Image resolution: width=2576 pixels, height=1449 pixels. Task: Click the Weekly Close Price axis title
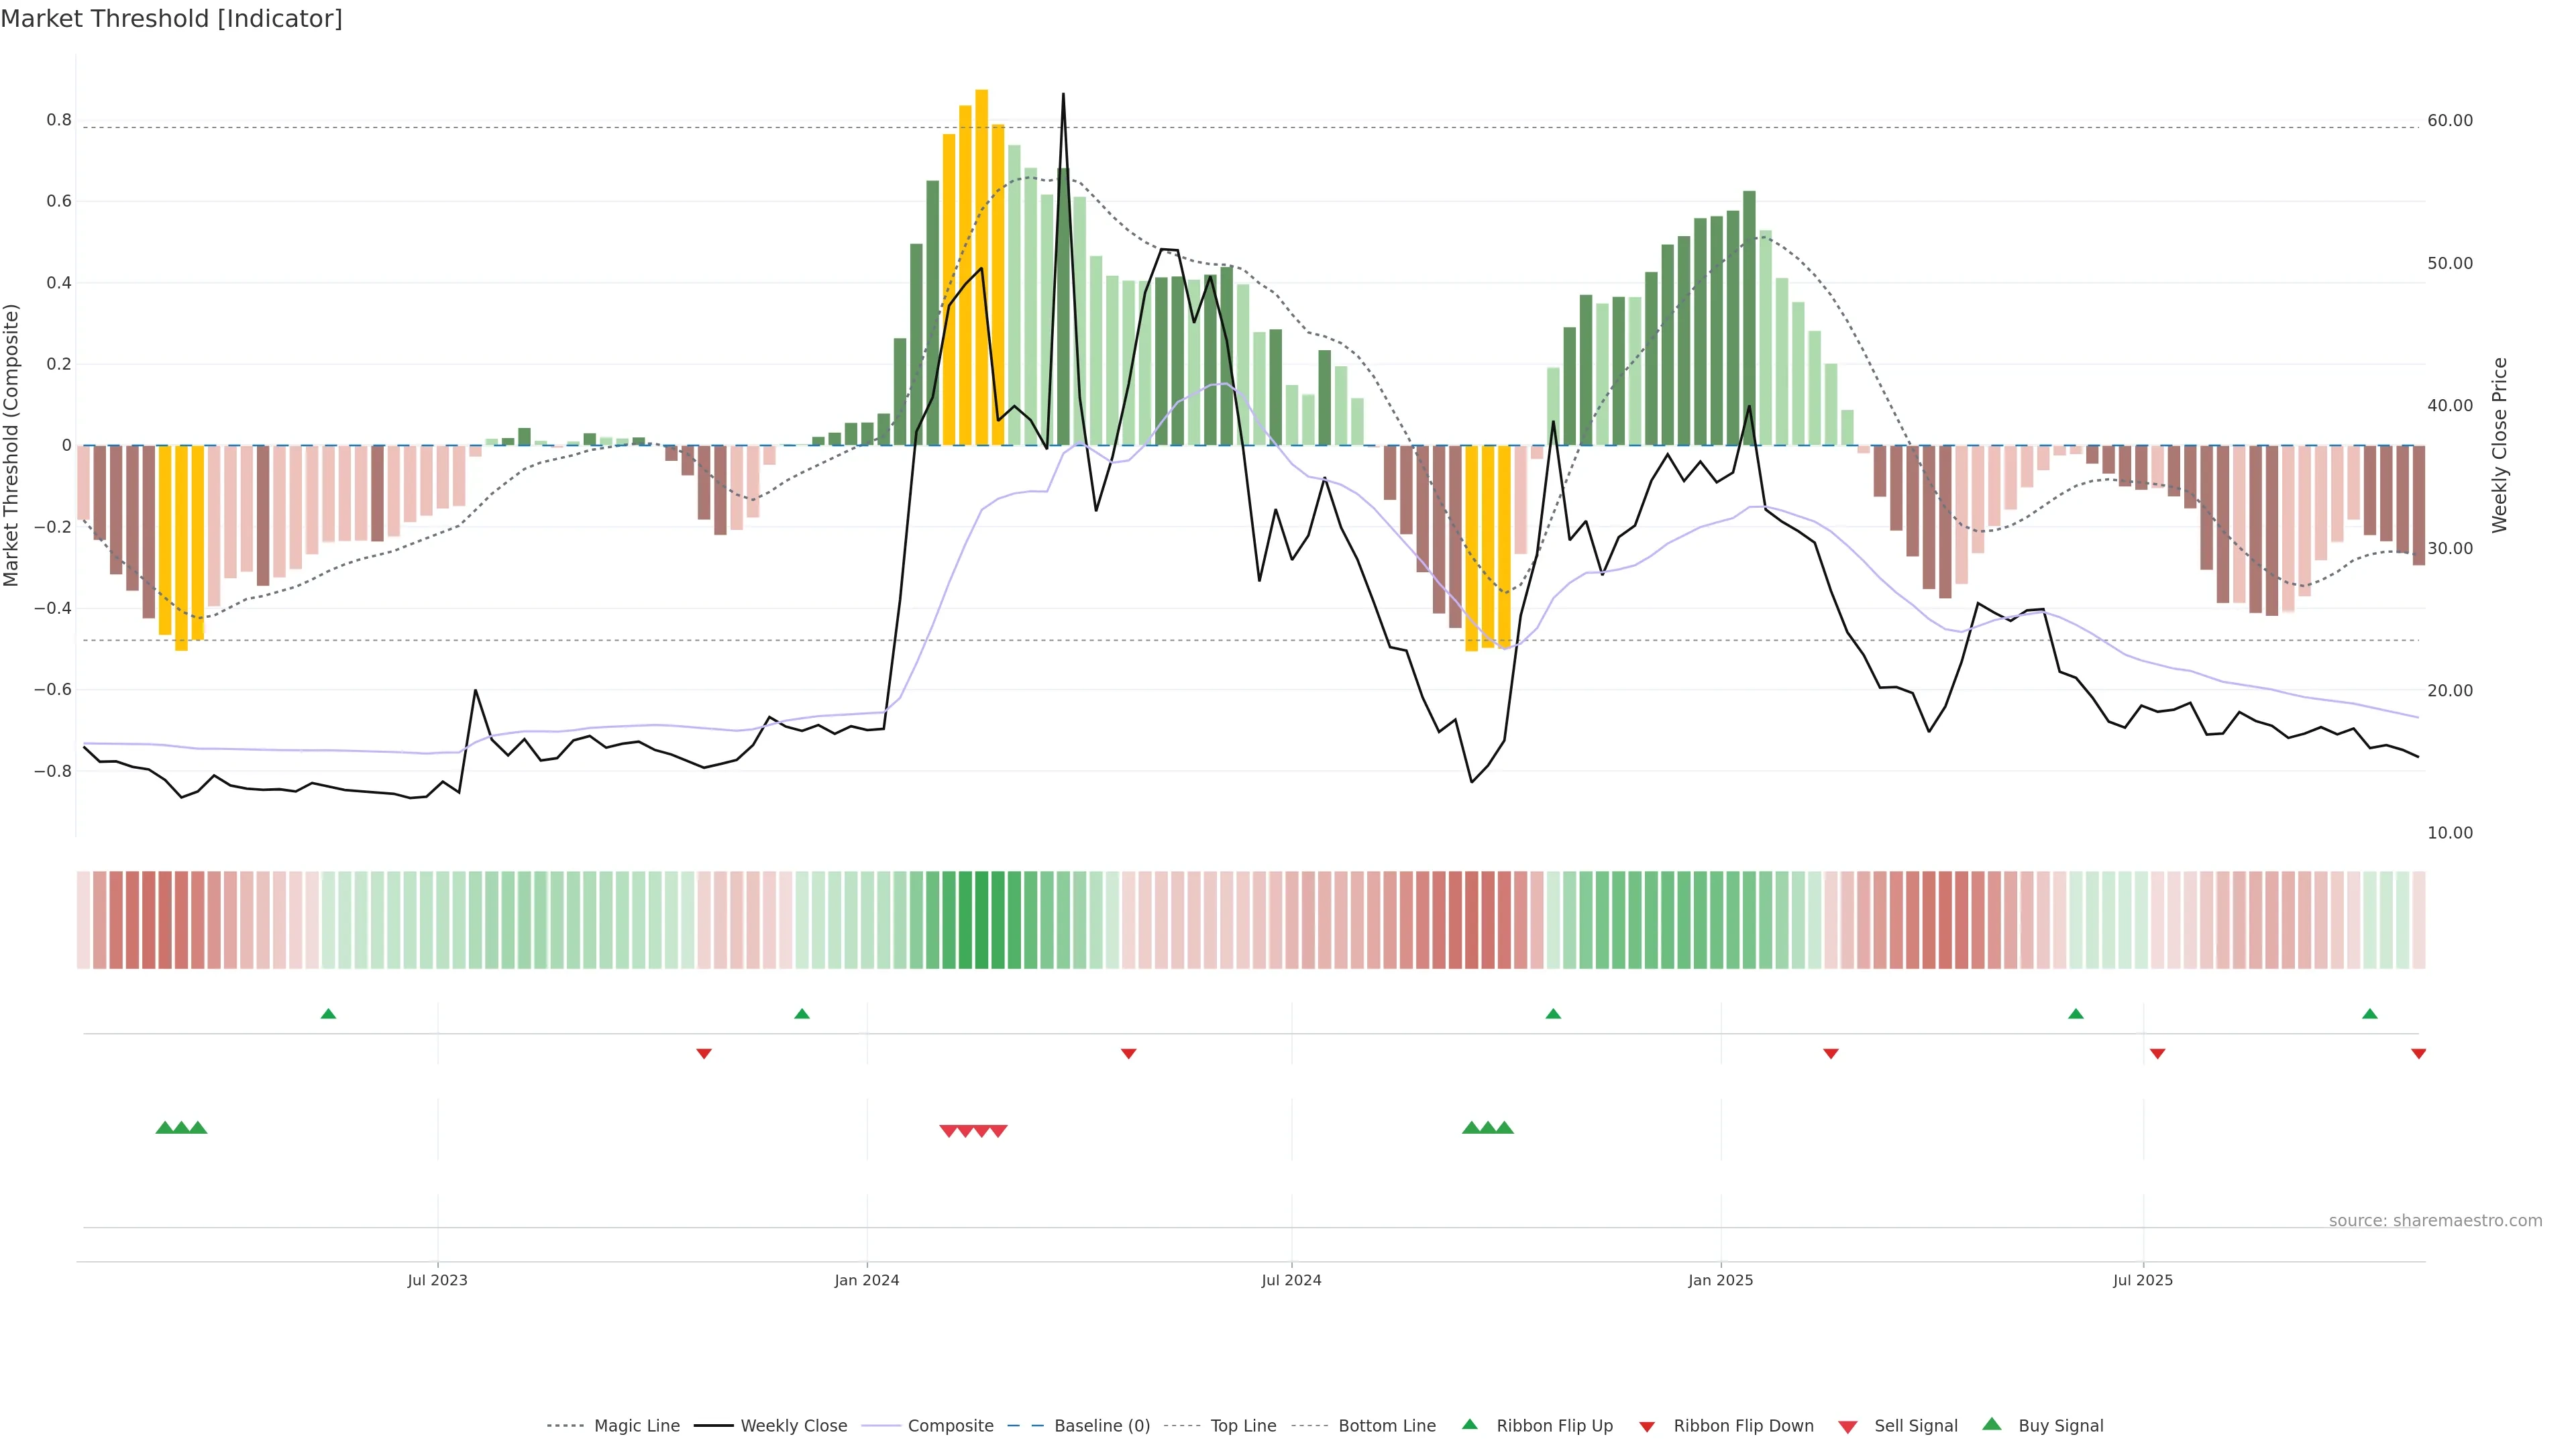pyautogui.click(x=2500, y=445)
